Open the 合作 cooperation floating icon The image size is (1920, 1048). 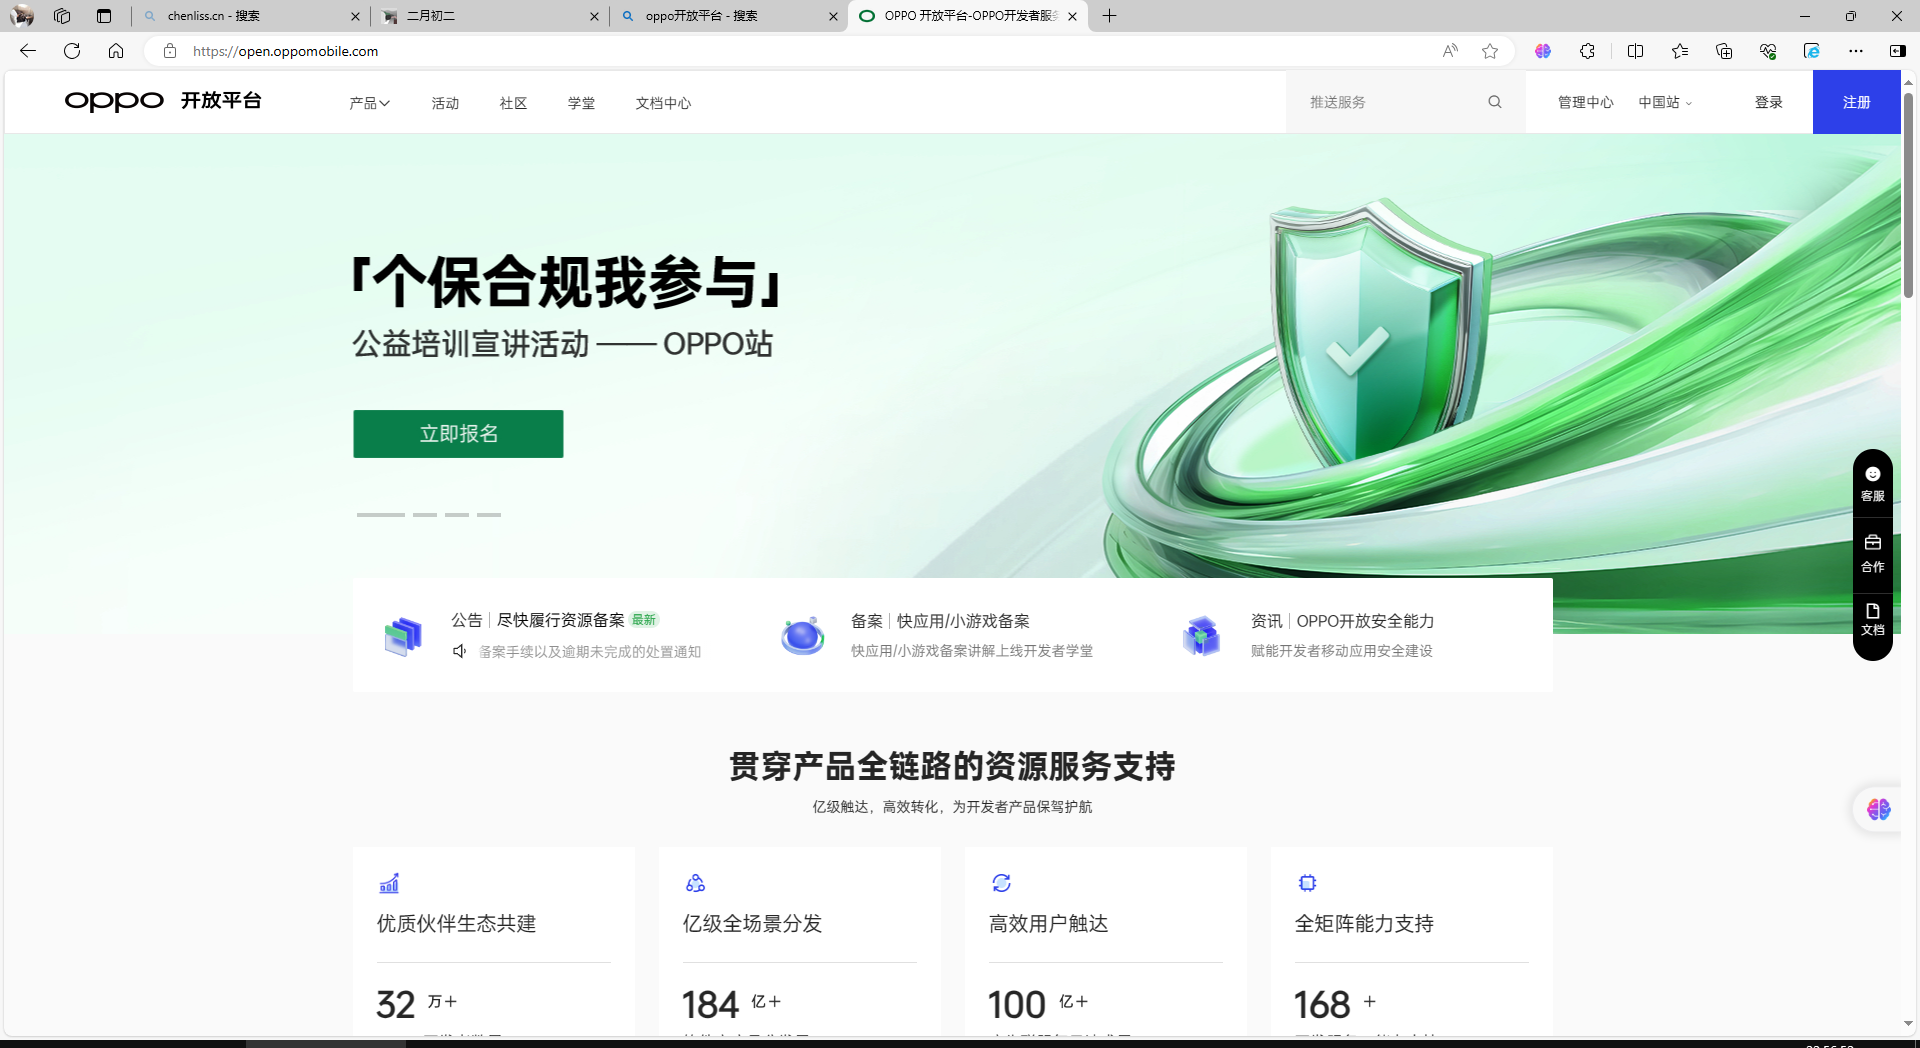[1872, 553]
